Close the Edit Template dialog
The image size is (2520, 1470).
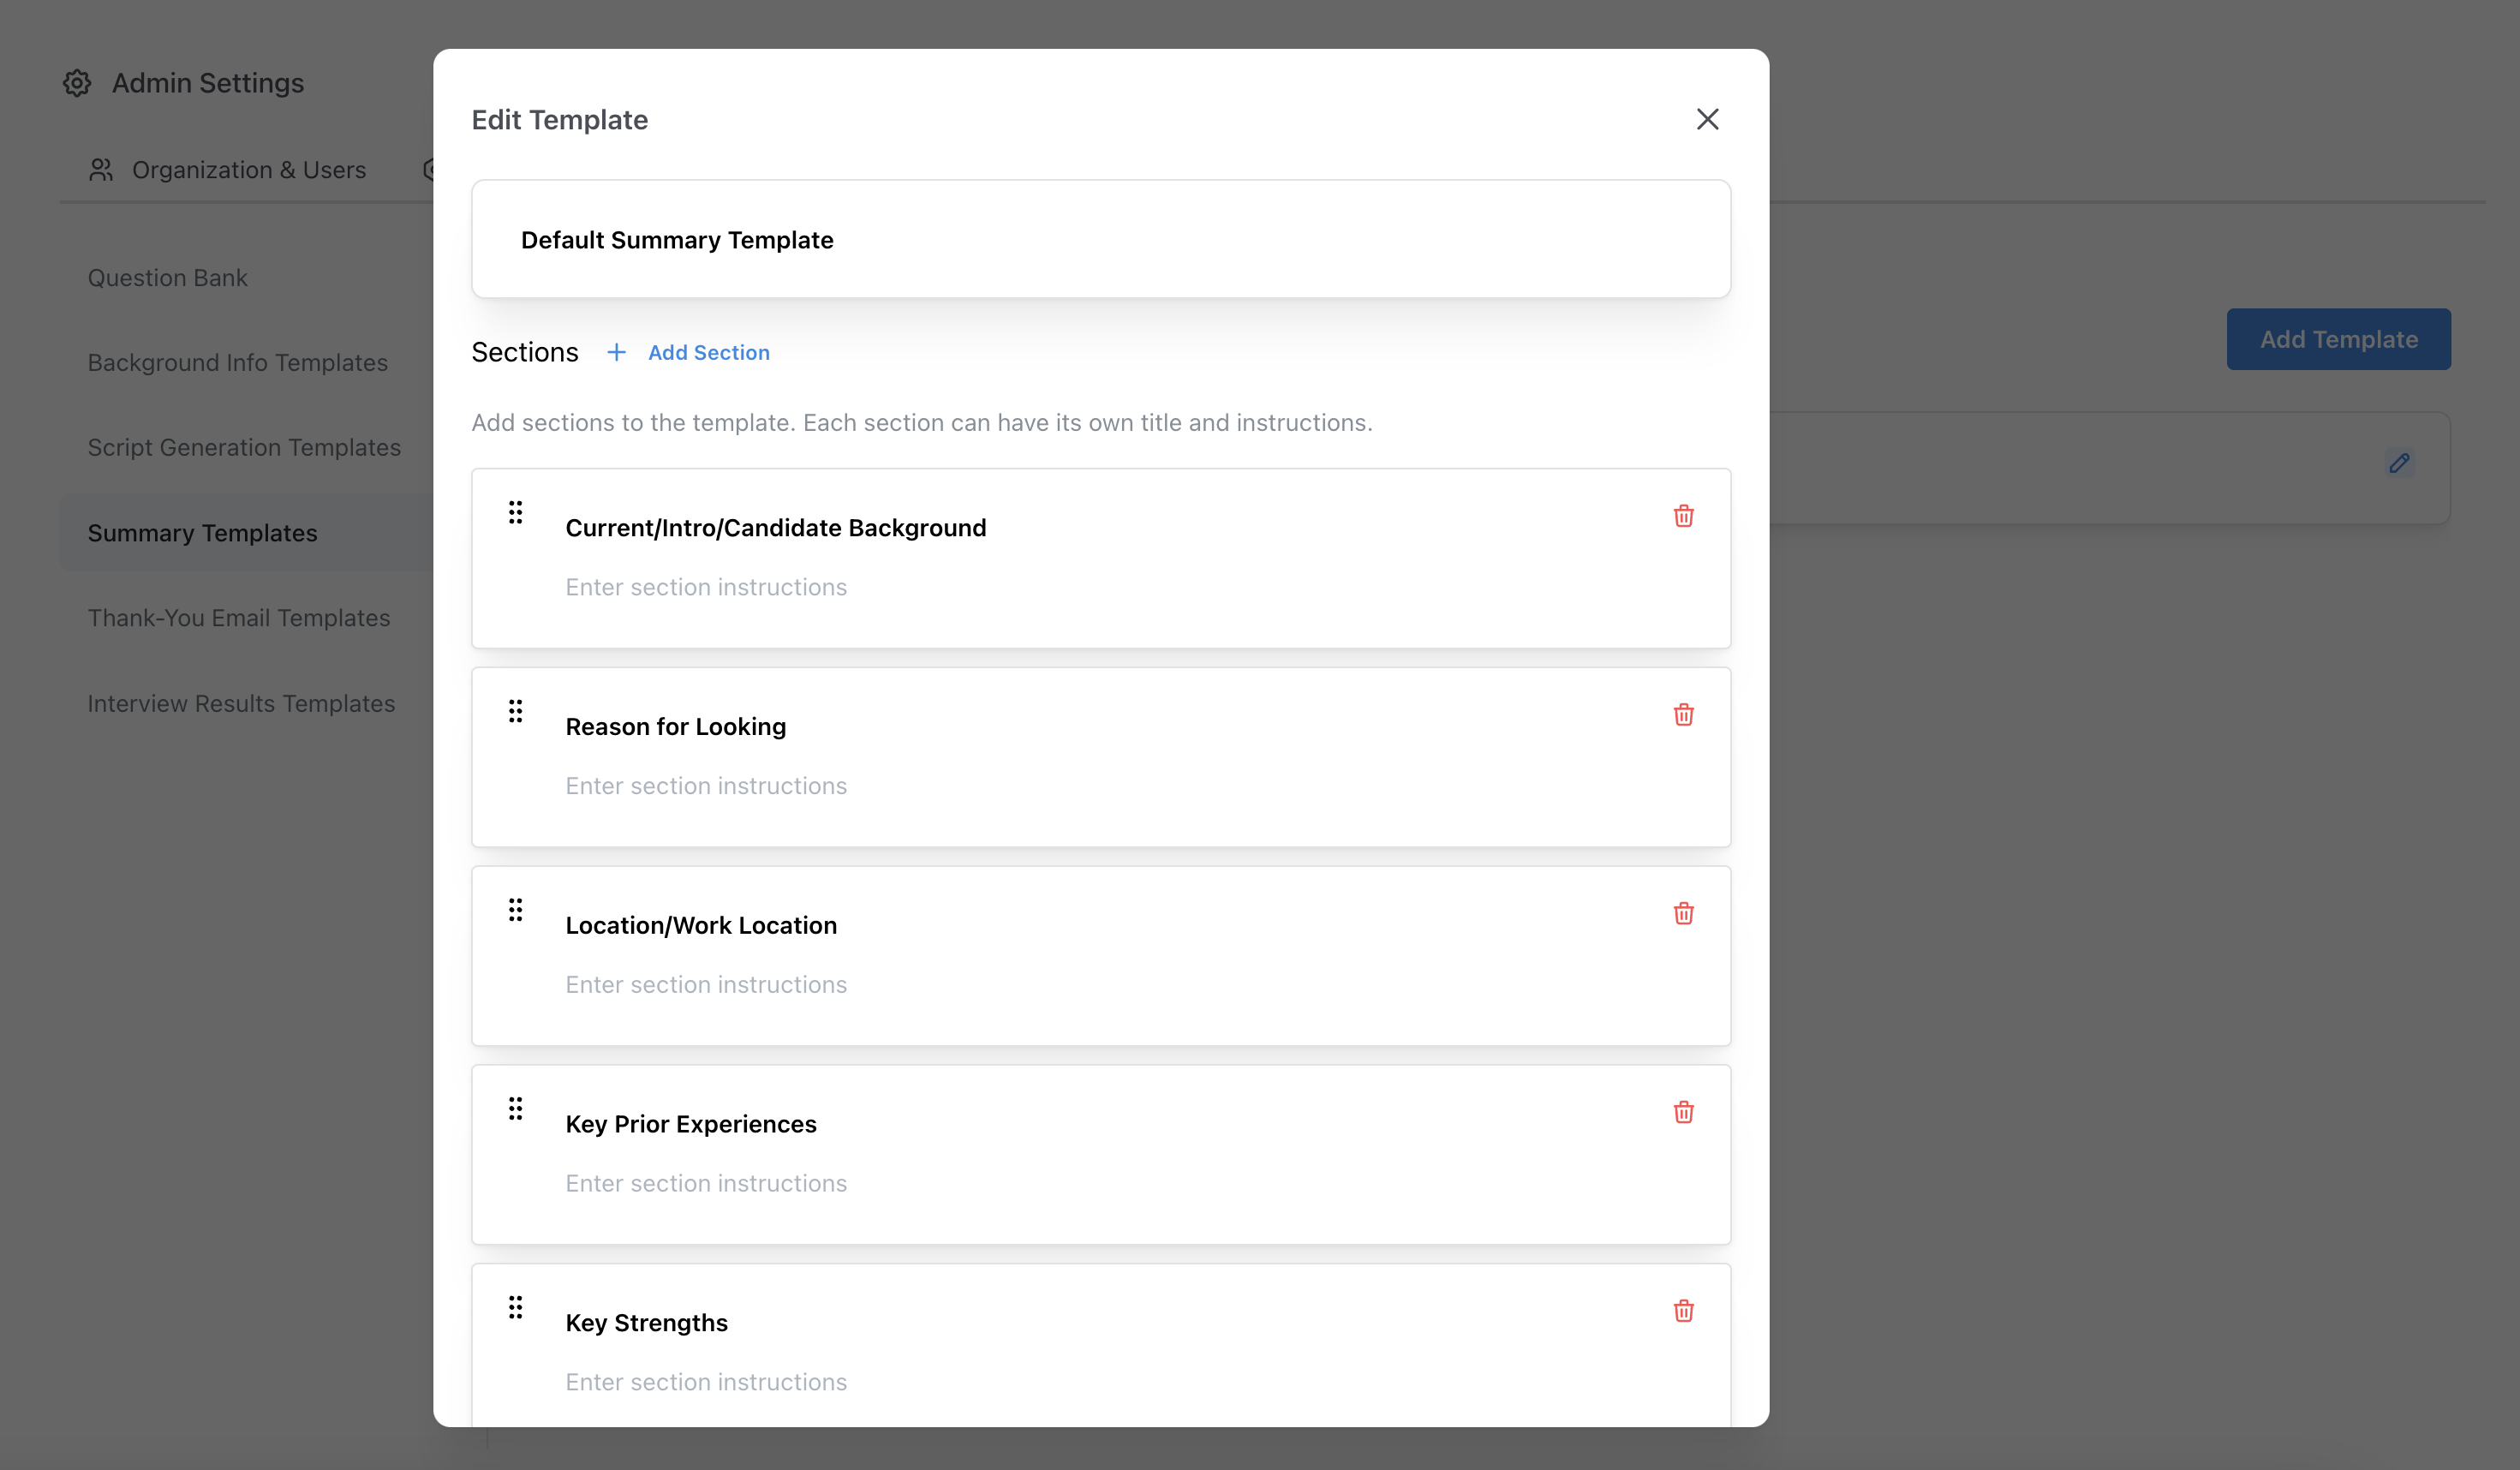(x=1707, y=119)
